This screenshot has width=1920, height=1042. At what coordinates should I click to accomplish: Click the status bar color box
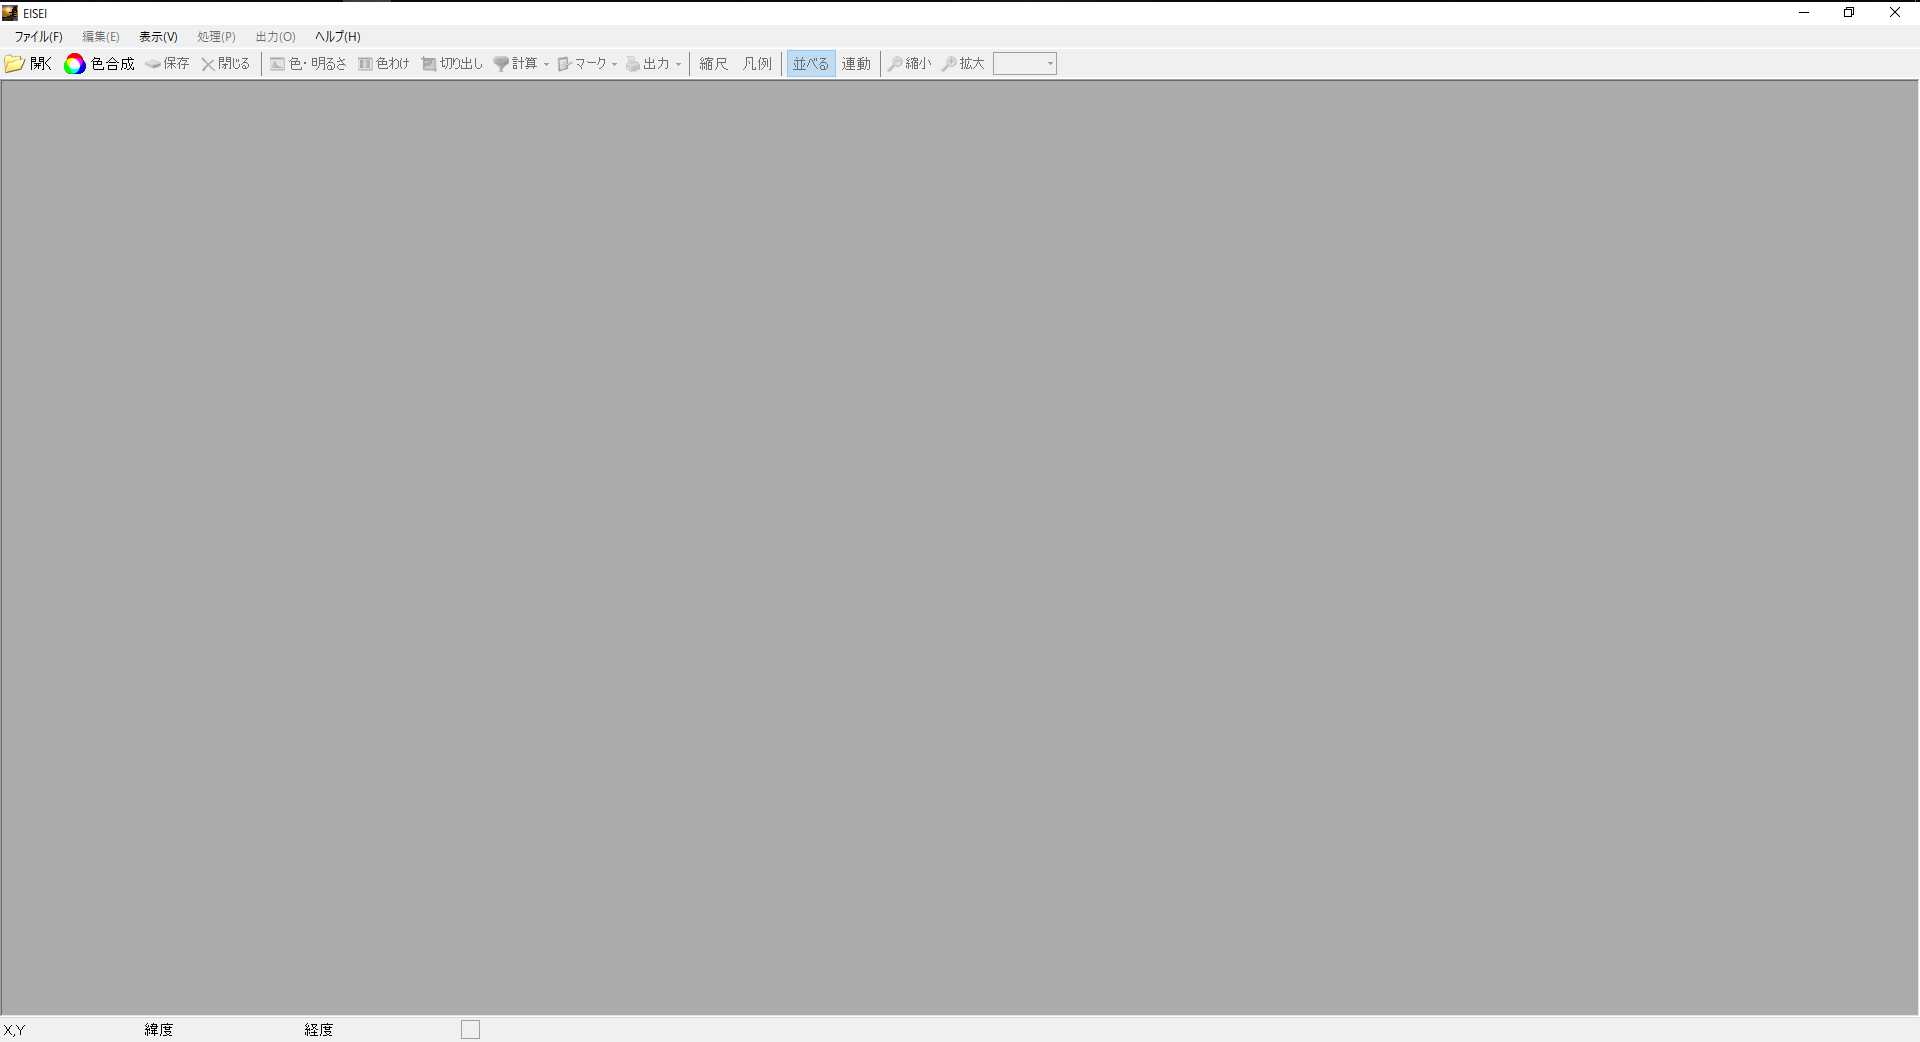[471, 1030]
